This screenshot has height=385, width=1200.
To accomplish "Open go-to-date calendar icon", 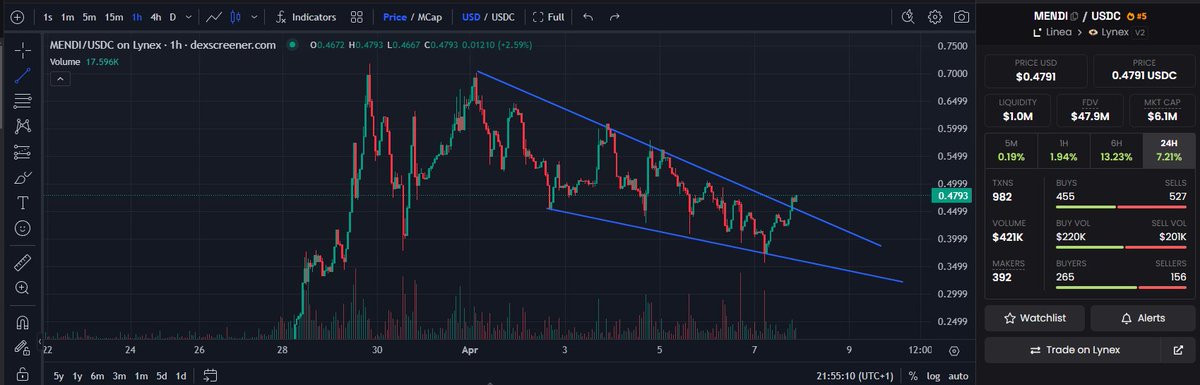I will (x=210, y=375).
